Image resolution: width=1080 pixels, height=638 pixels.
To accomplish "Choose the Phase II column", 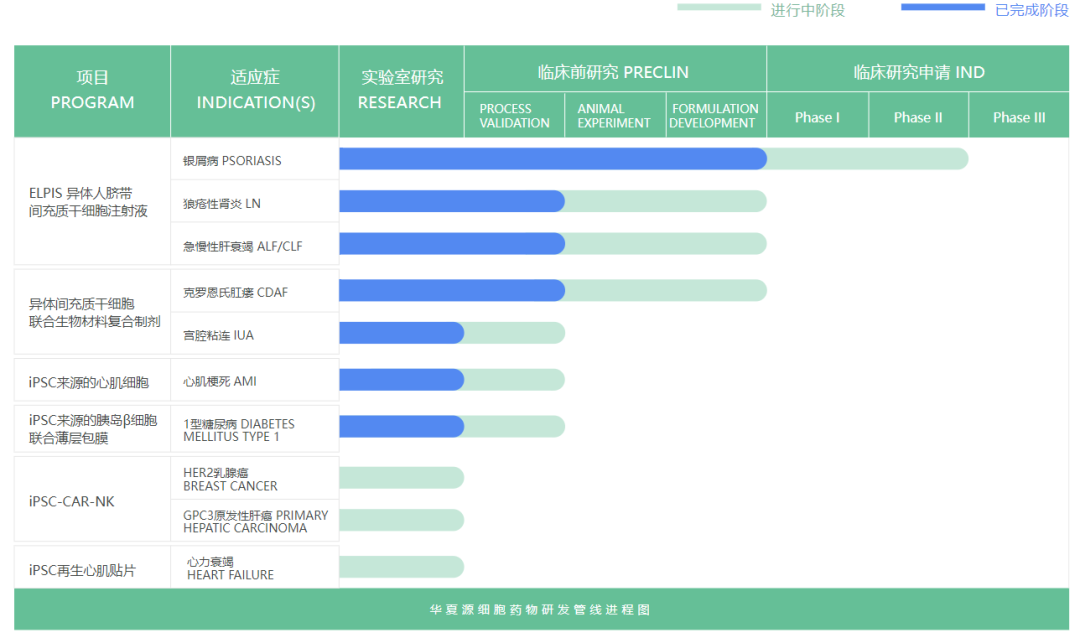I will (918, 117).
